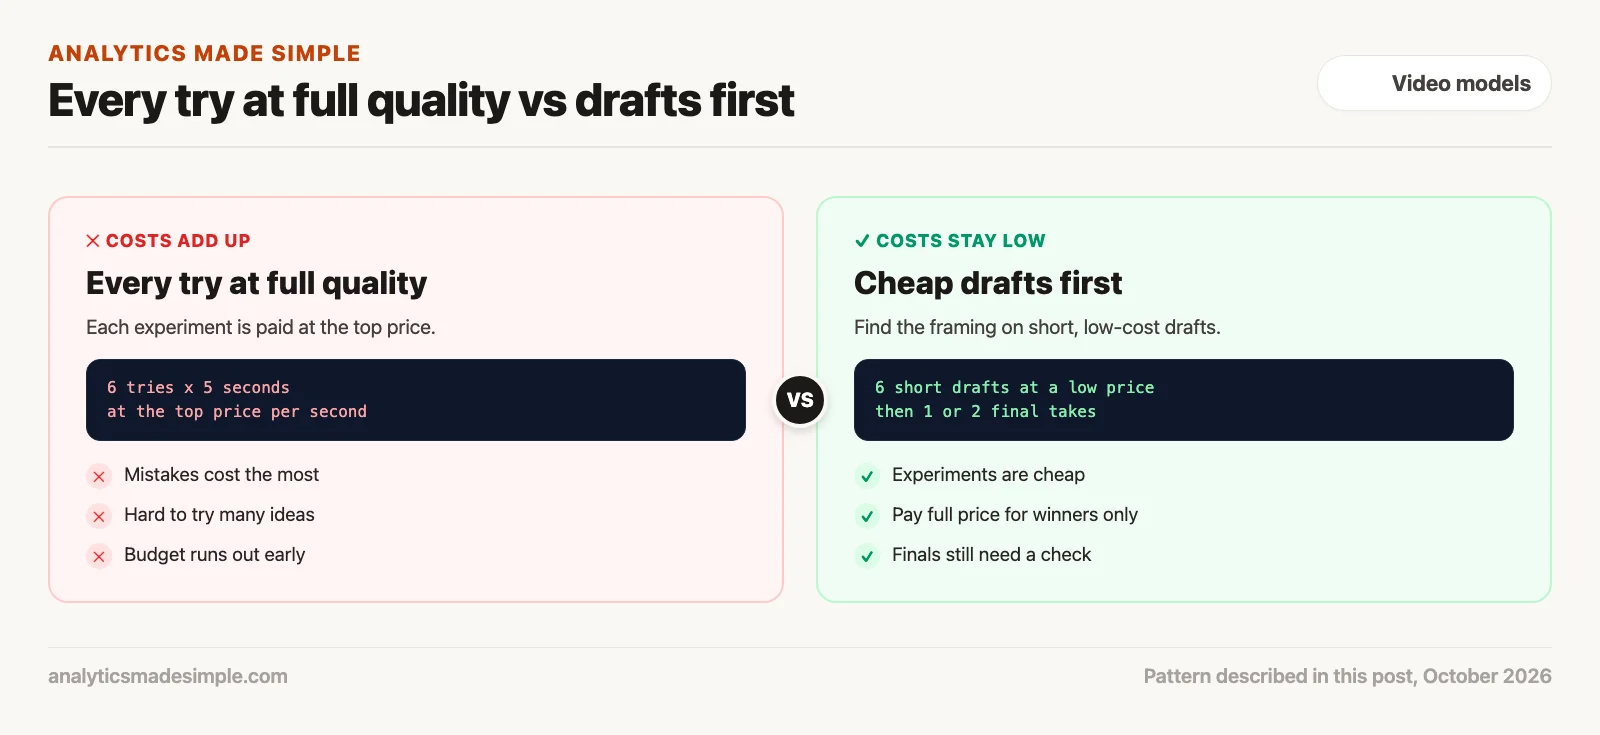Image resolution: width=1600 pixels, height=735 pixels.
Task: Click the X icon next to Budget runs out early
Action: [99, 556]
